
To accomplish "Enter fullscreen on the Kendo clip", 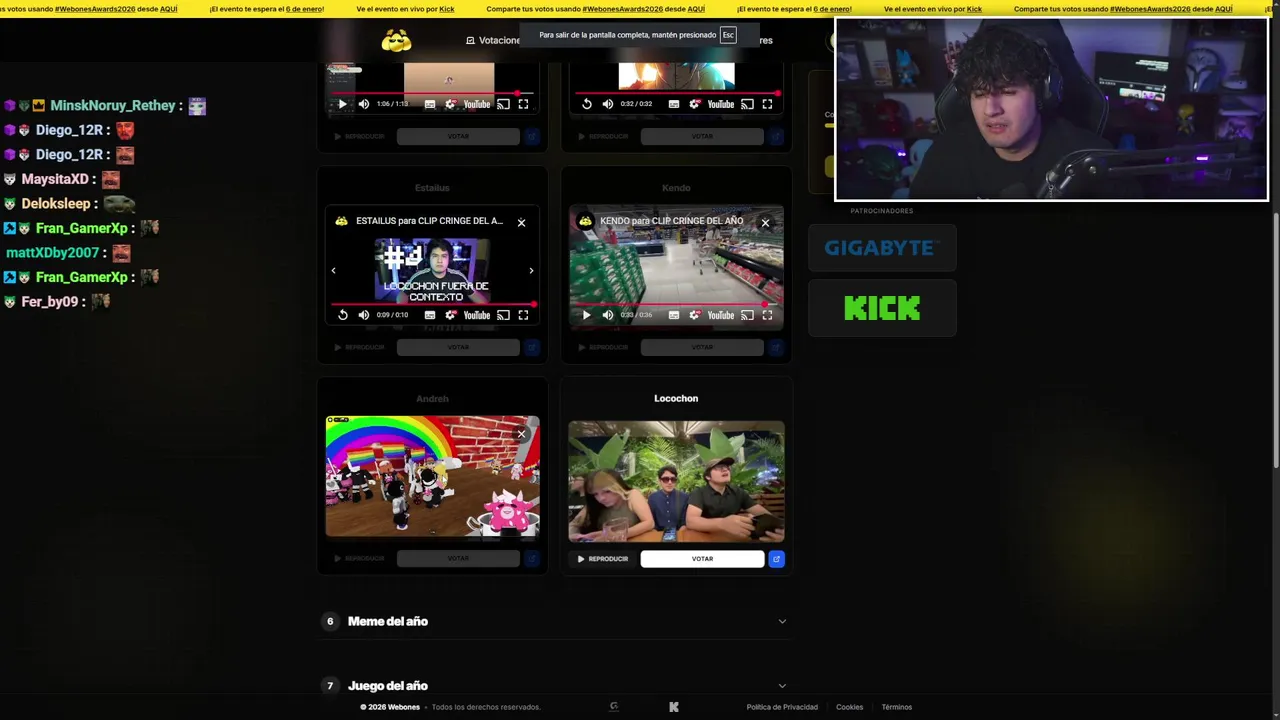I will tap(767, 315).
